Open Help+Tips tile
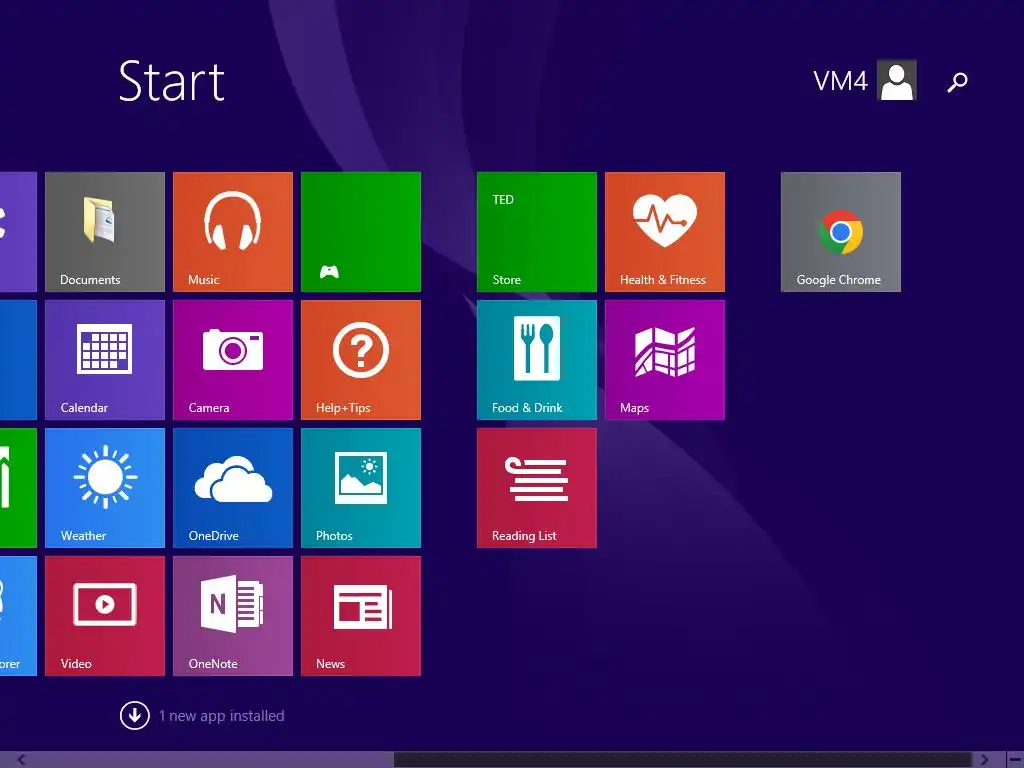 pyautogui.click(x=360, y=360)
